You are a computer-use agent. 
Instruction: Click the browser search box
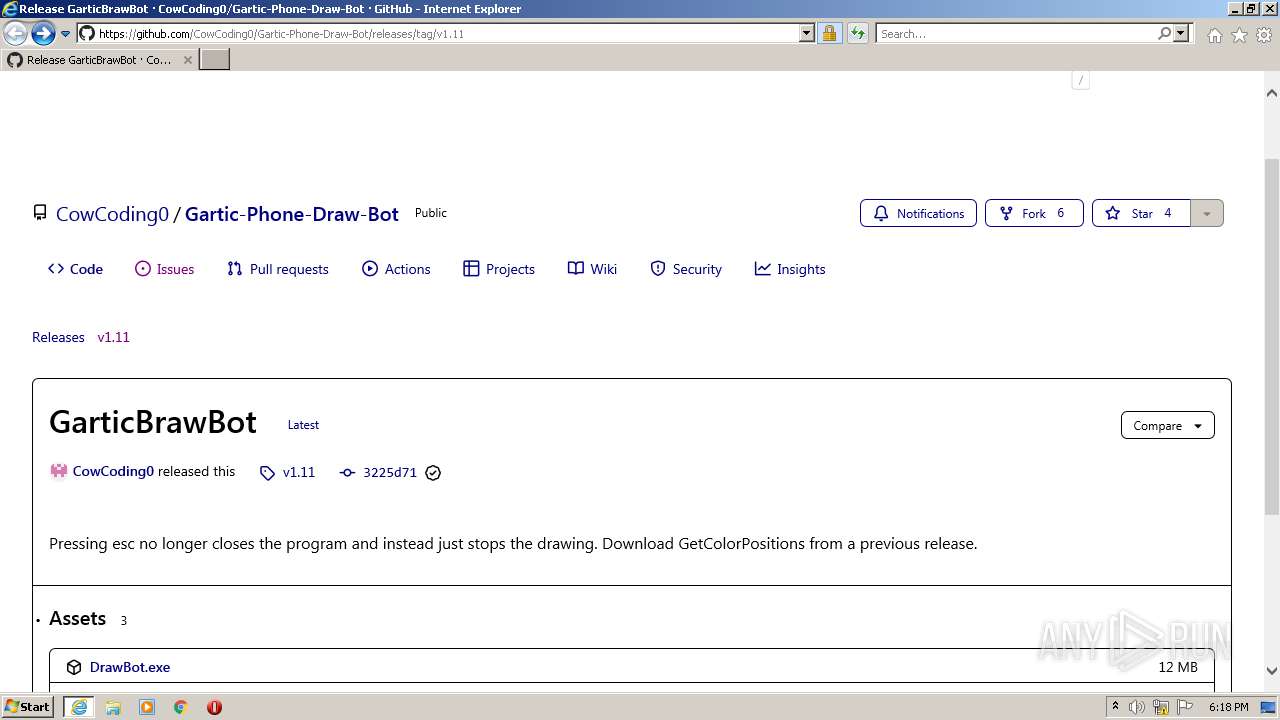coord(1015,33)
